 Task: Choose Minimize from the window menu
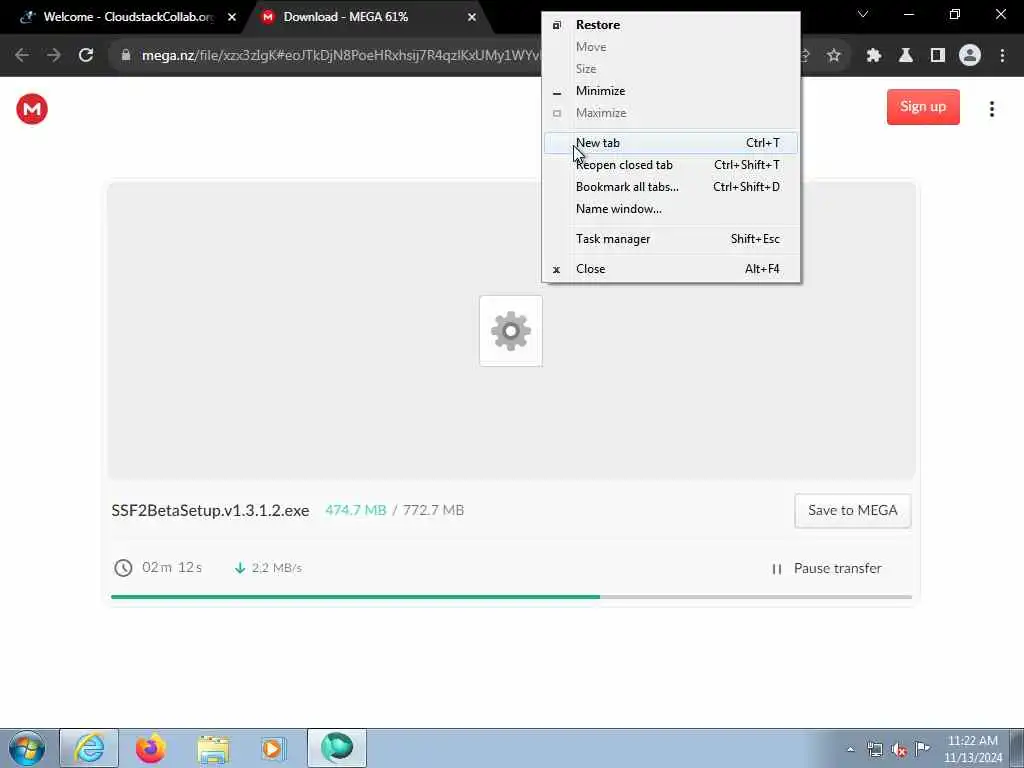click(671, 91)
